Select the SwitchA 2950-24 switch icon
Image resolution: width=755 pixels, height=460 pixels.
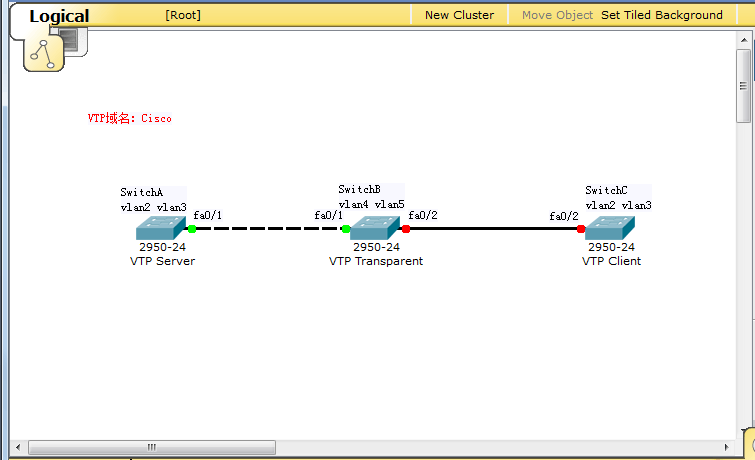(161, 229)
